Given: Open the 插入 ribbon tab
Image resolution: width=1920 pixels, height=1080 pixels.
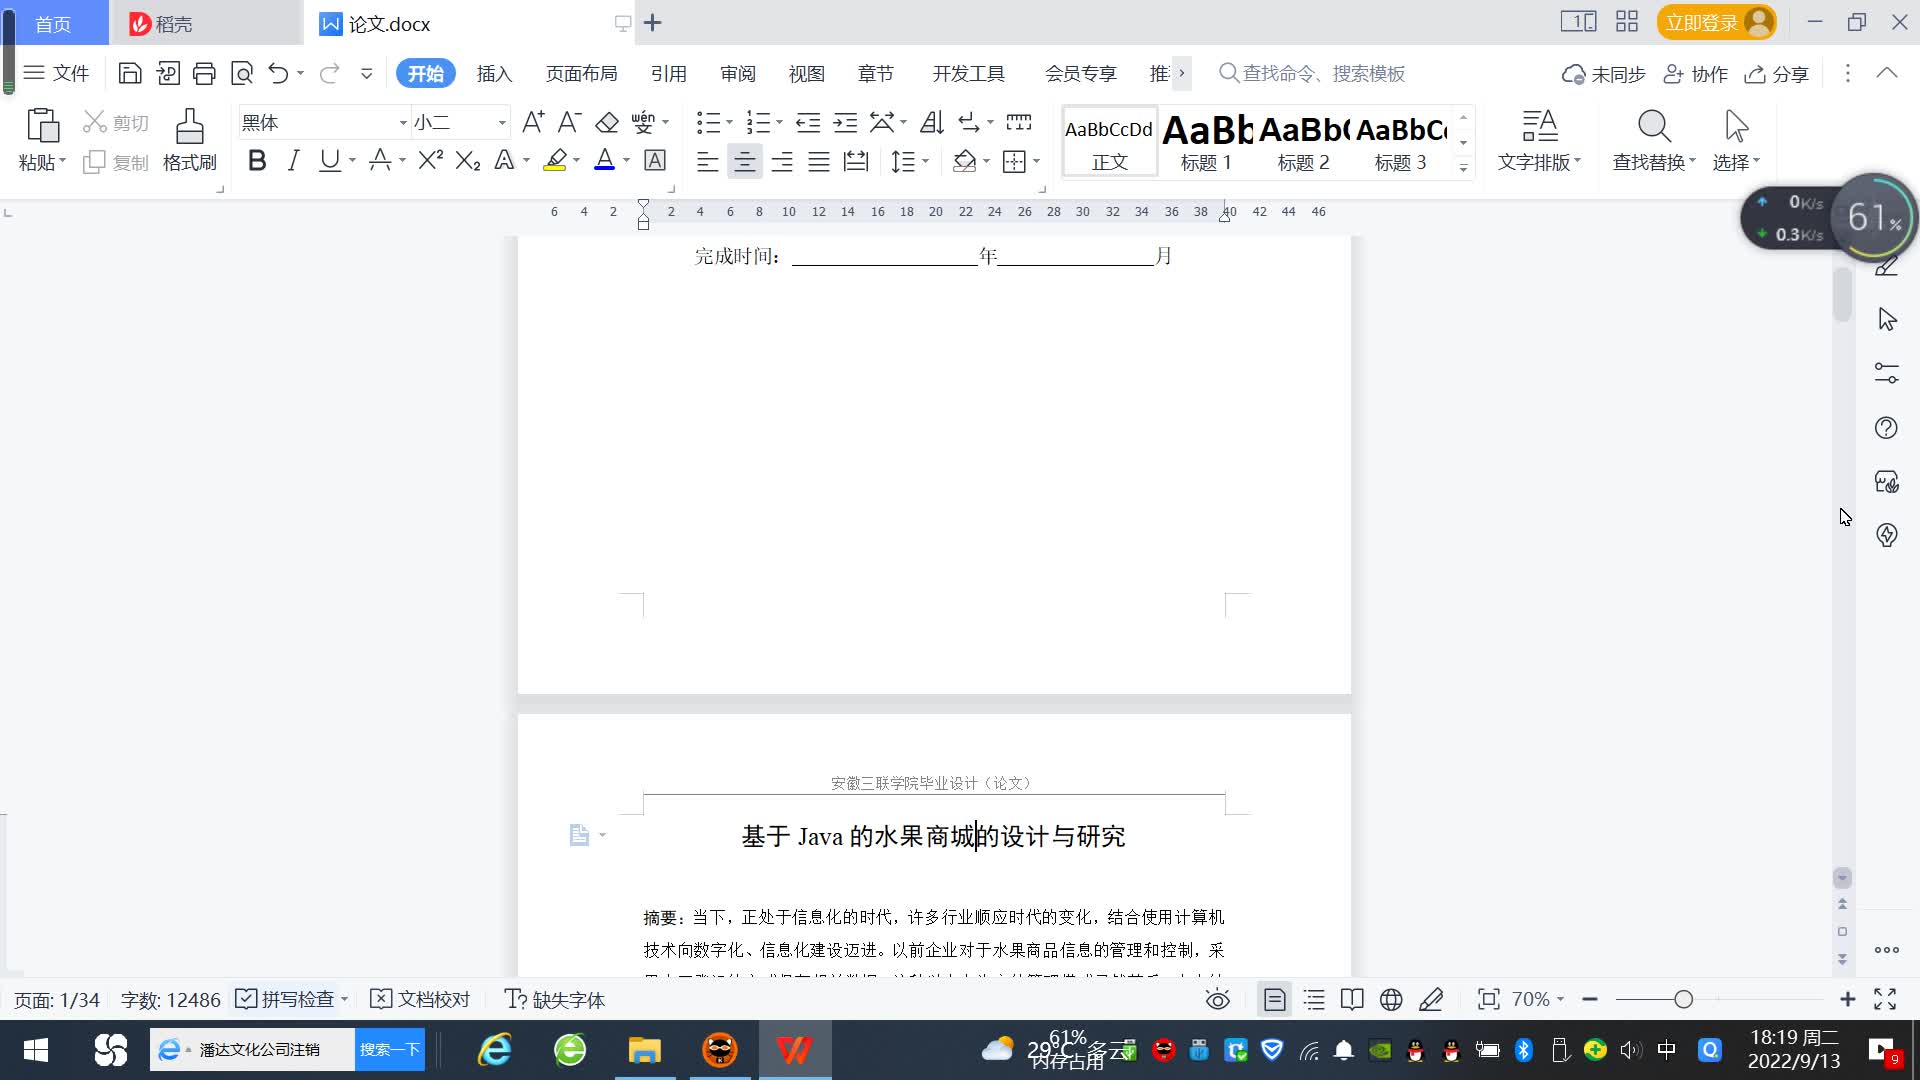Looking at the screenshot, I should tap(494, 74).
